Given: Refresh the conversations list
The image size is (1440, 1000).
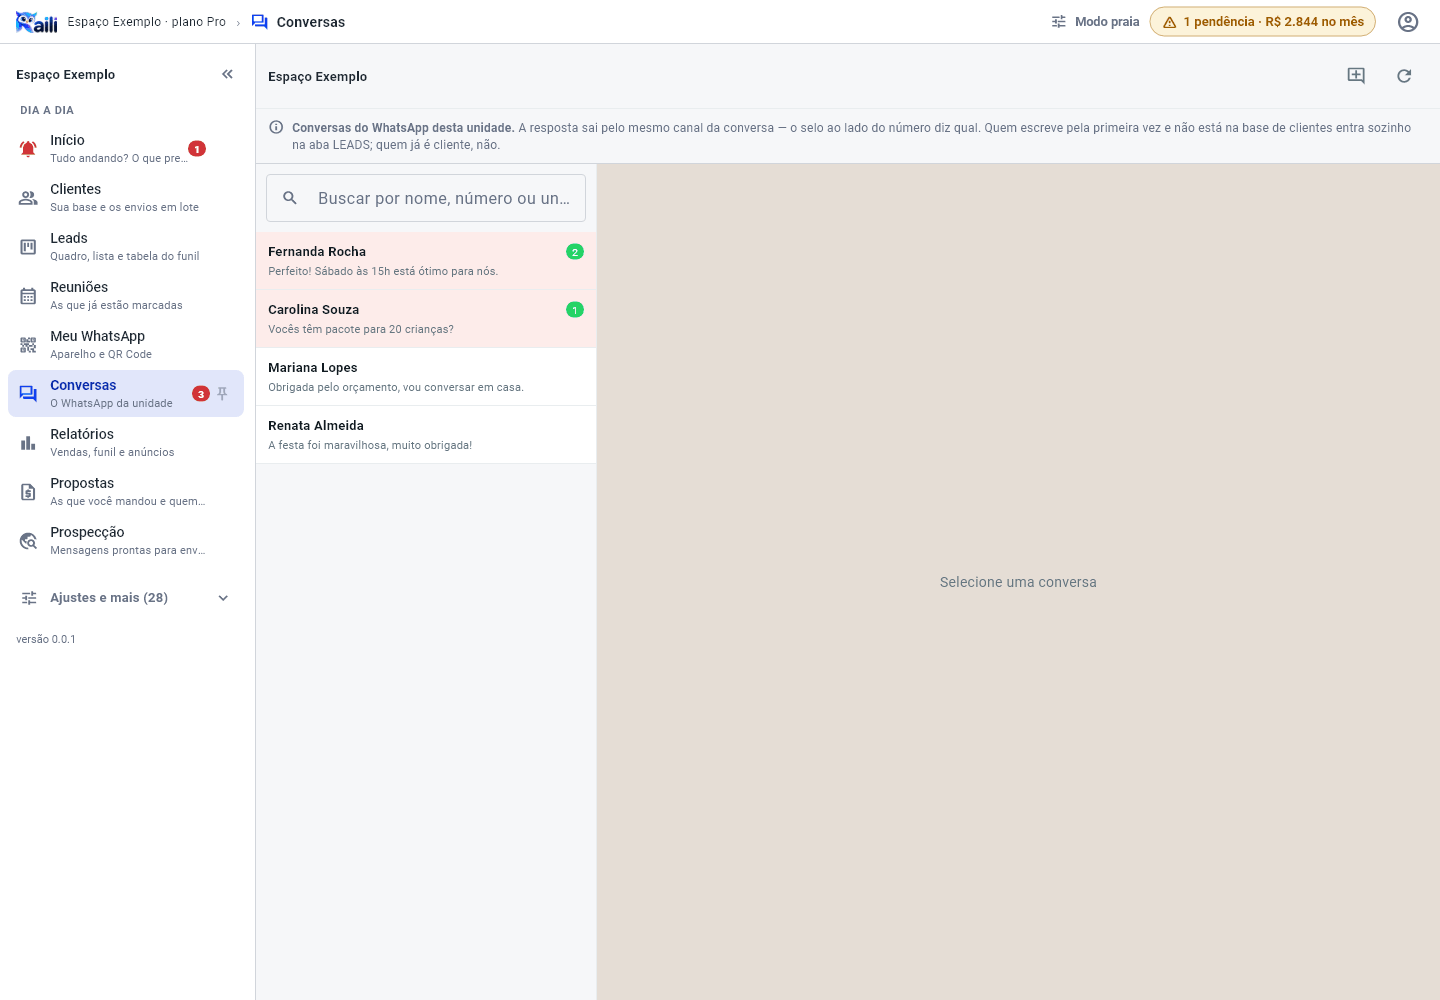Looking at the screenshot, I should (1404, 76).
